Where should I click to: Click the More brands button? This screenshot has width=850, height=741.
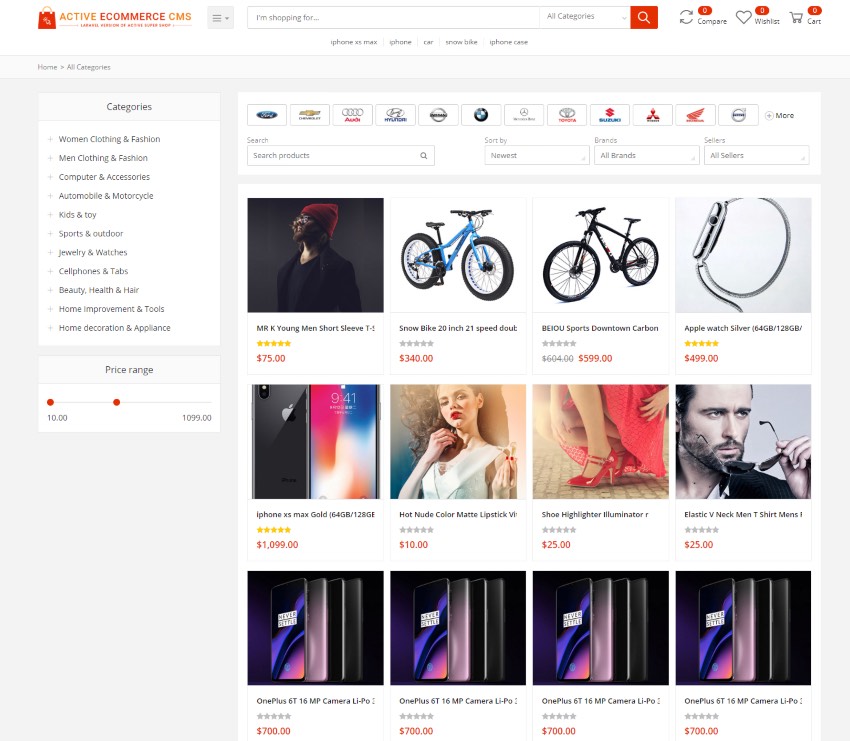[x=779, y=114]
